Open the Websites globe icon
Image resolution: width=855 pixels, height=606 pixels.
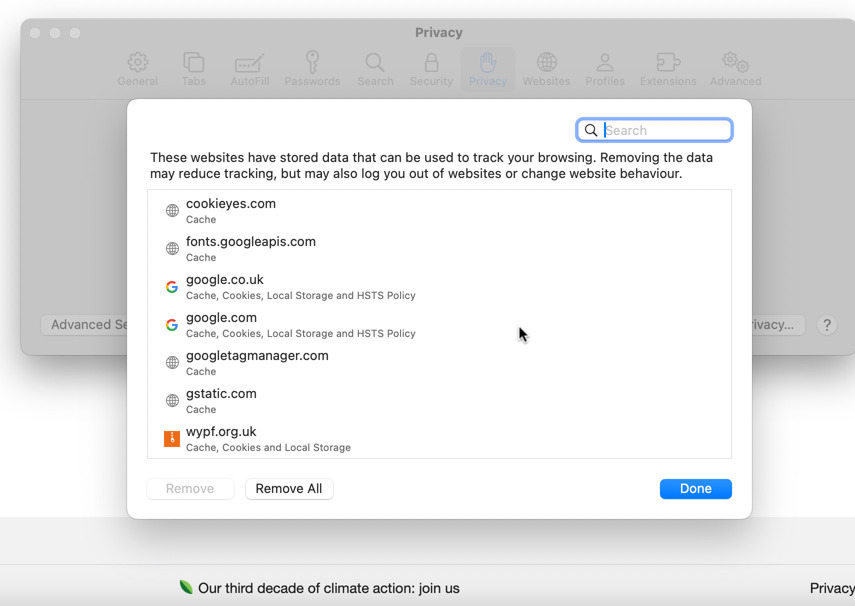point(546,63)
